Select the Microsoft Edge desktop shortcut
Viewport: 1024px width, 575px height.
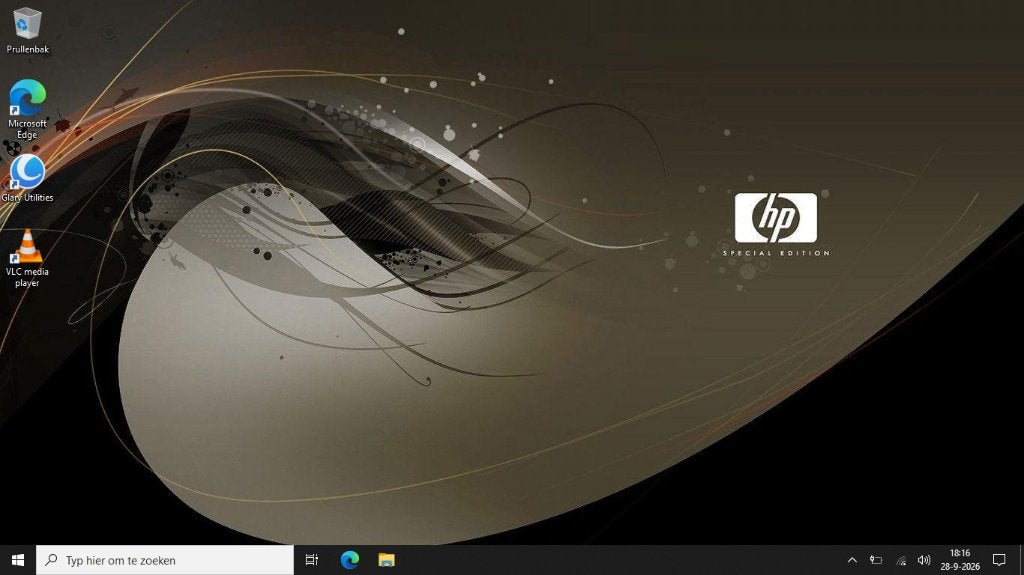[x=27, y=109]
